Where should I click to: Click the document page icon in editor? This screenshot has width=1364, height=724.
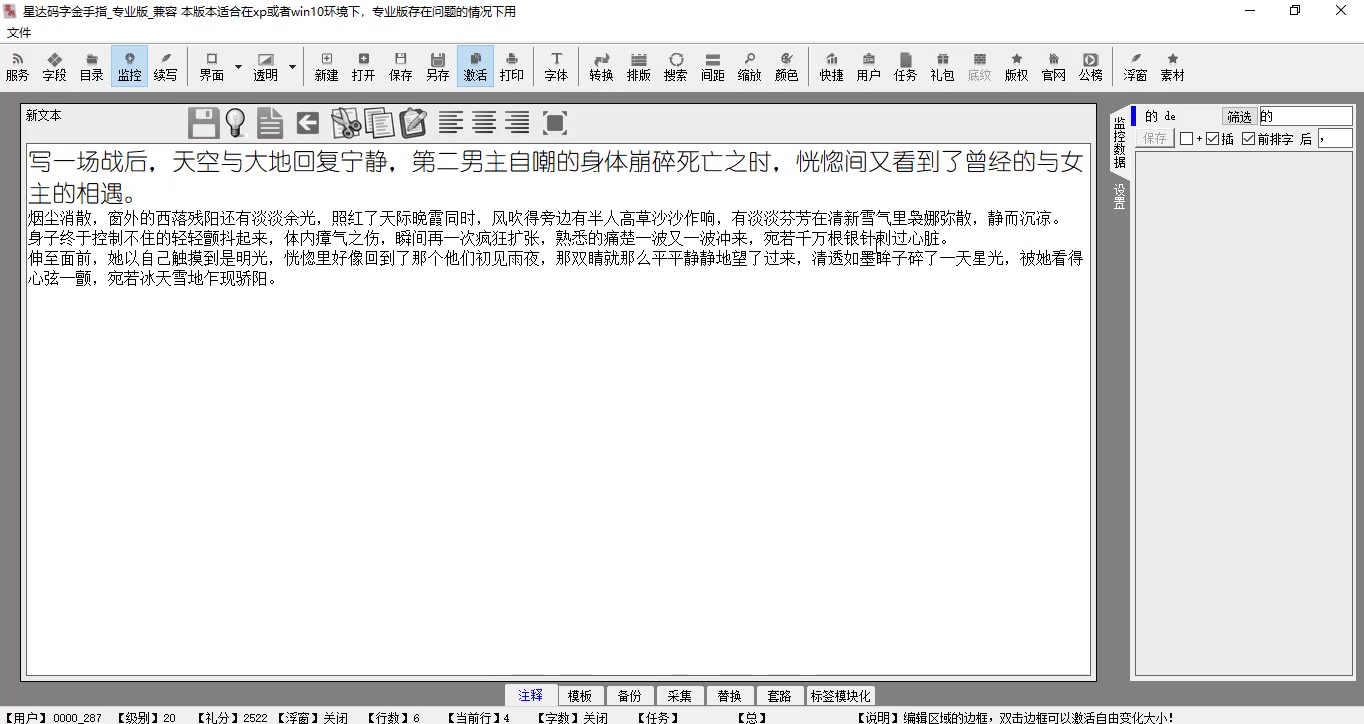(270, 123)
